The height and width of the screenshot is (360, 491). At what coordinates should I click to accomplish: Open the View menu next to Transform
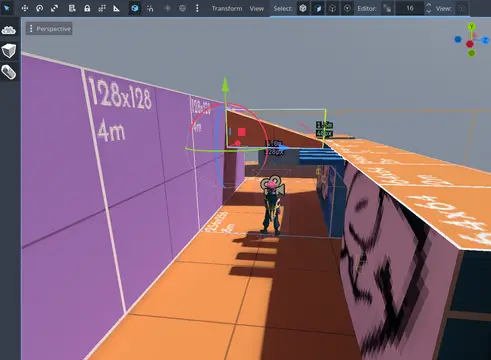pos(257,9)
